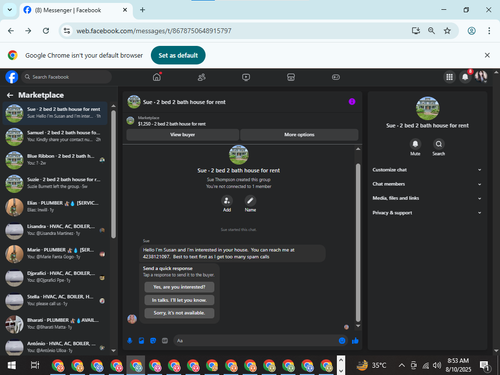This screenshot has height=375, width=500.
Task: Click the Chrome address bar URL
Action: tap(154, 31)
